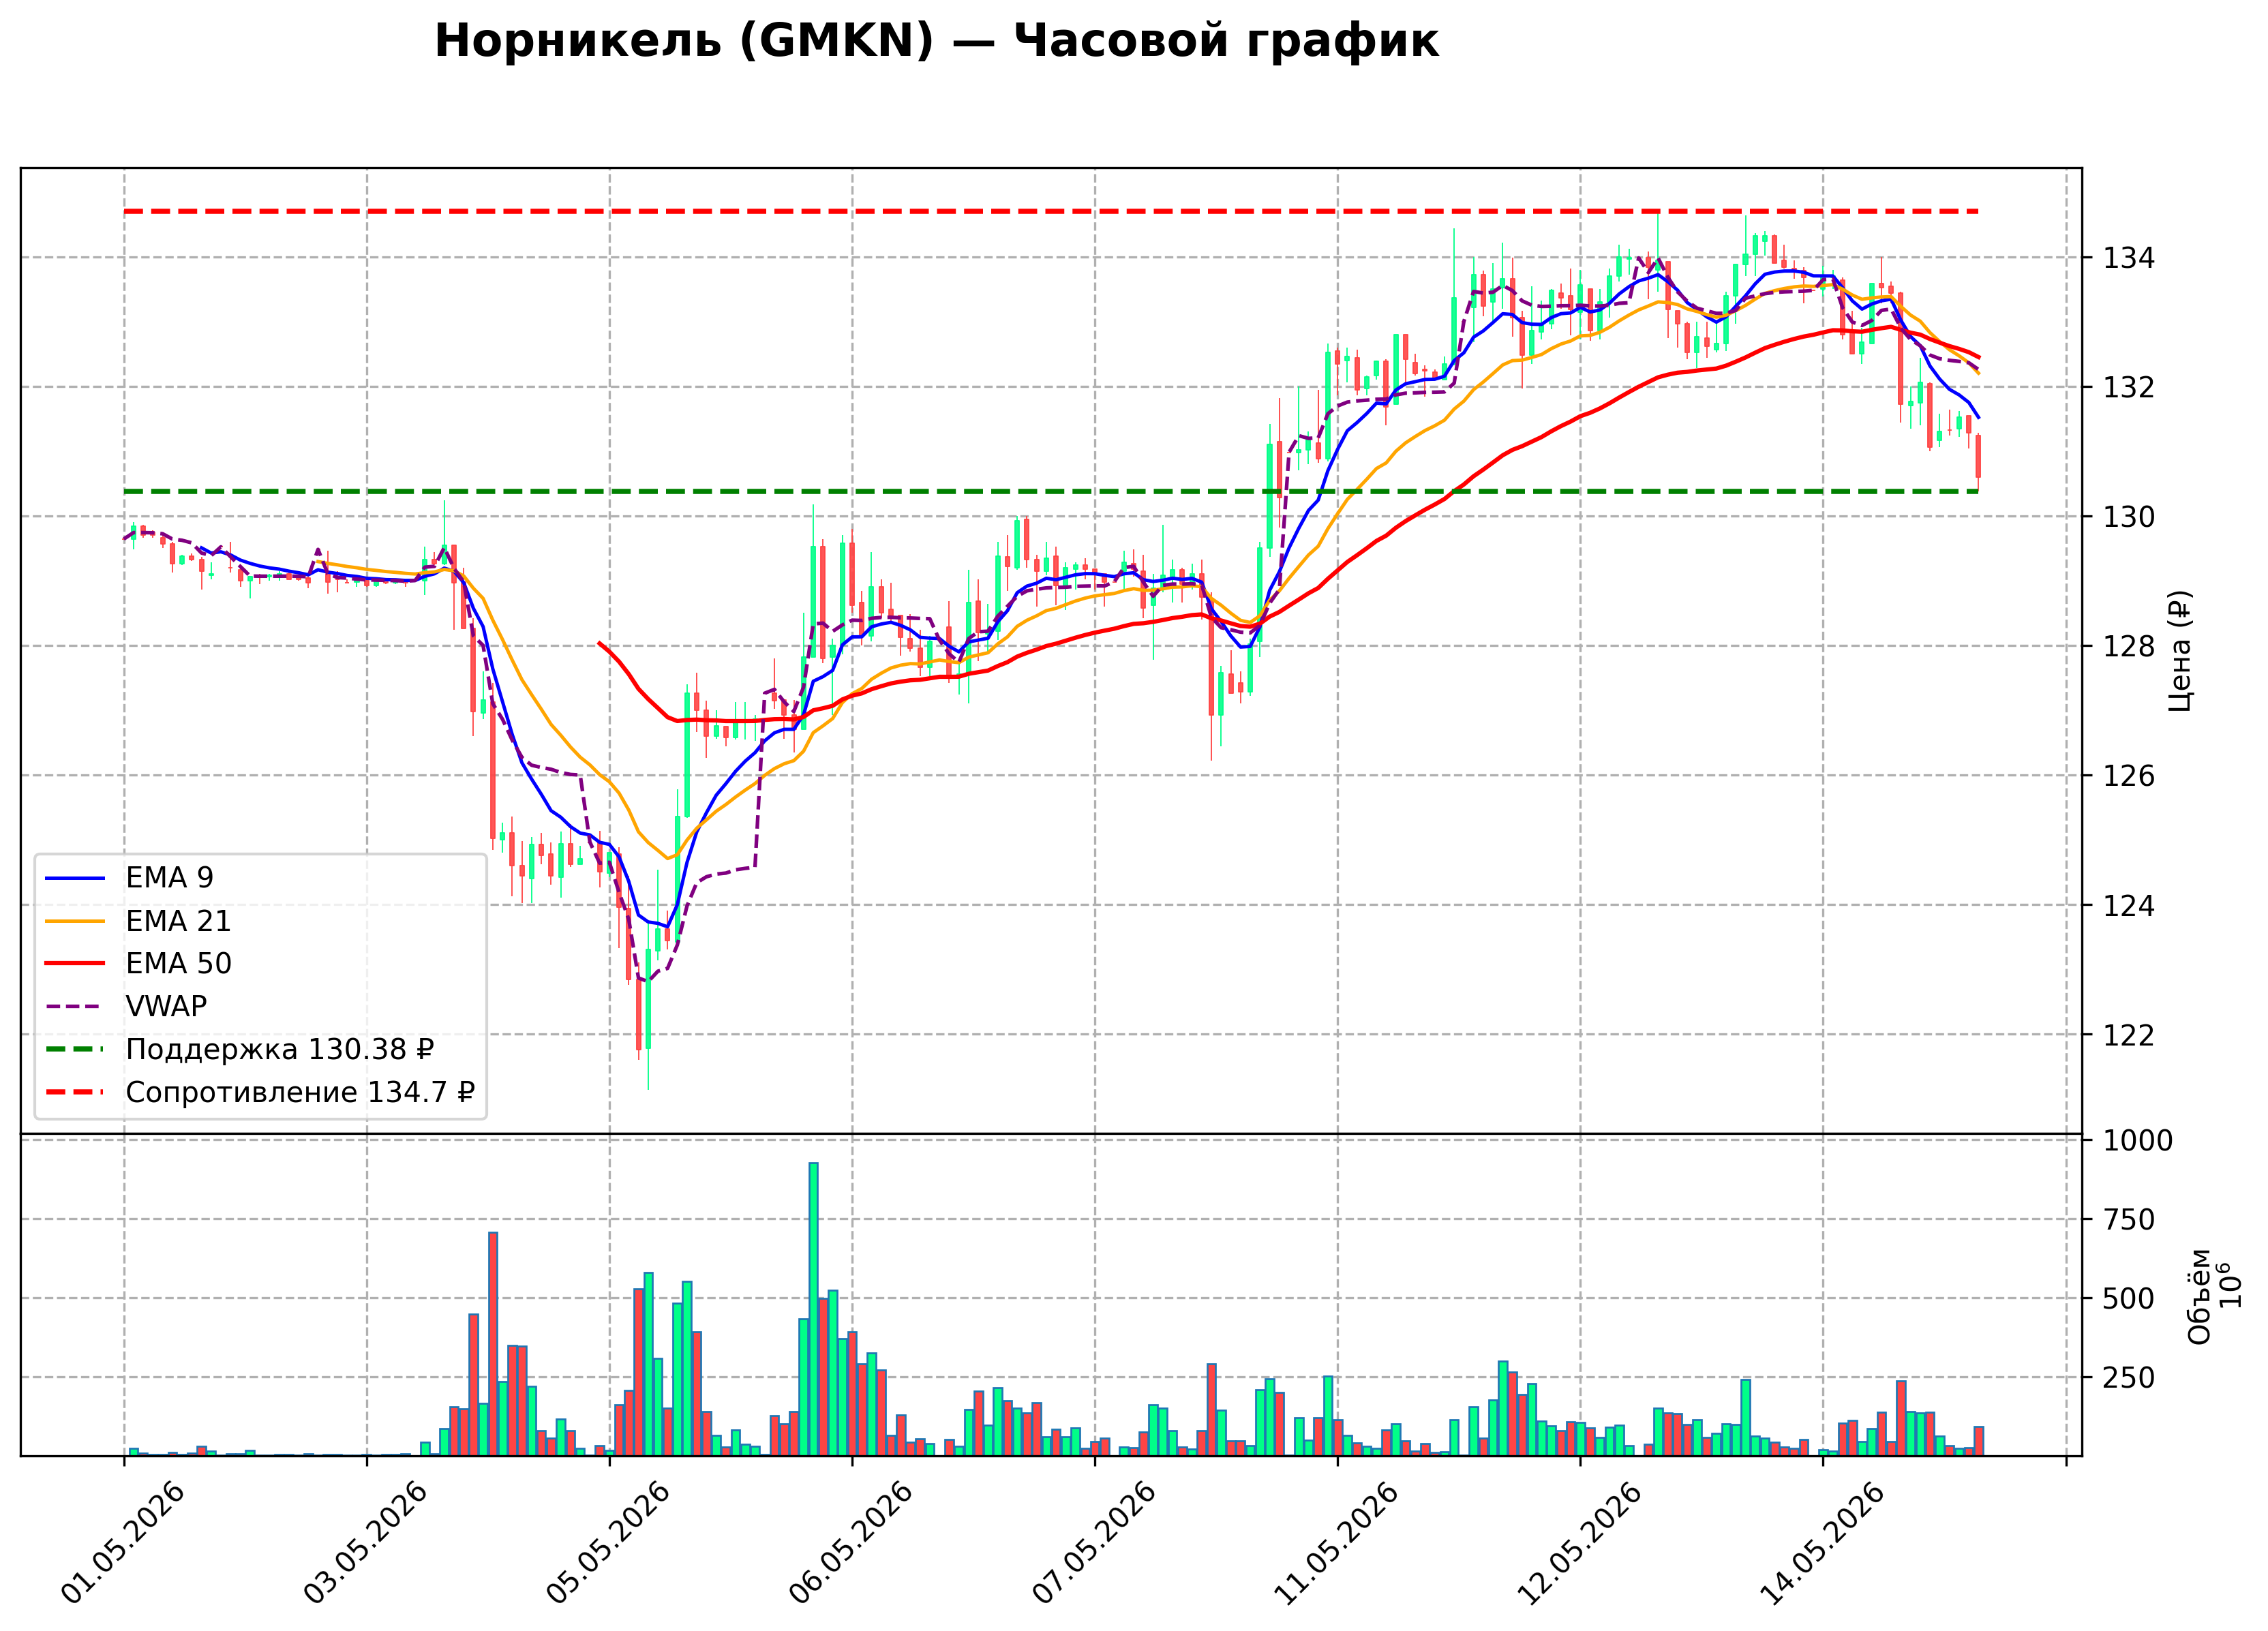The width and height of the screenshot is (2268, 1631).
Task: Click date label 05.05.2026 on x-axis
Action: click(x=608, y=1543)
